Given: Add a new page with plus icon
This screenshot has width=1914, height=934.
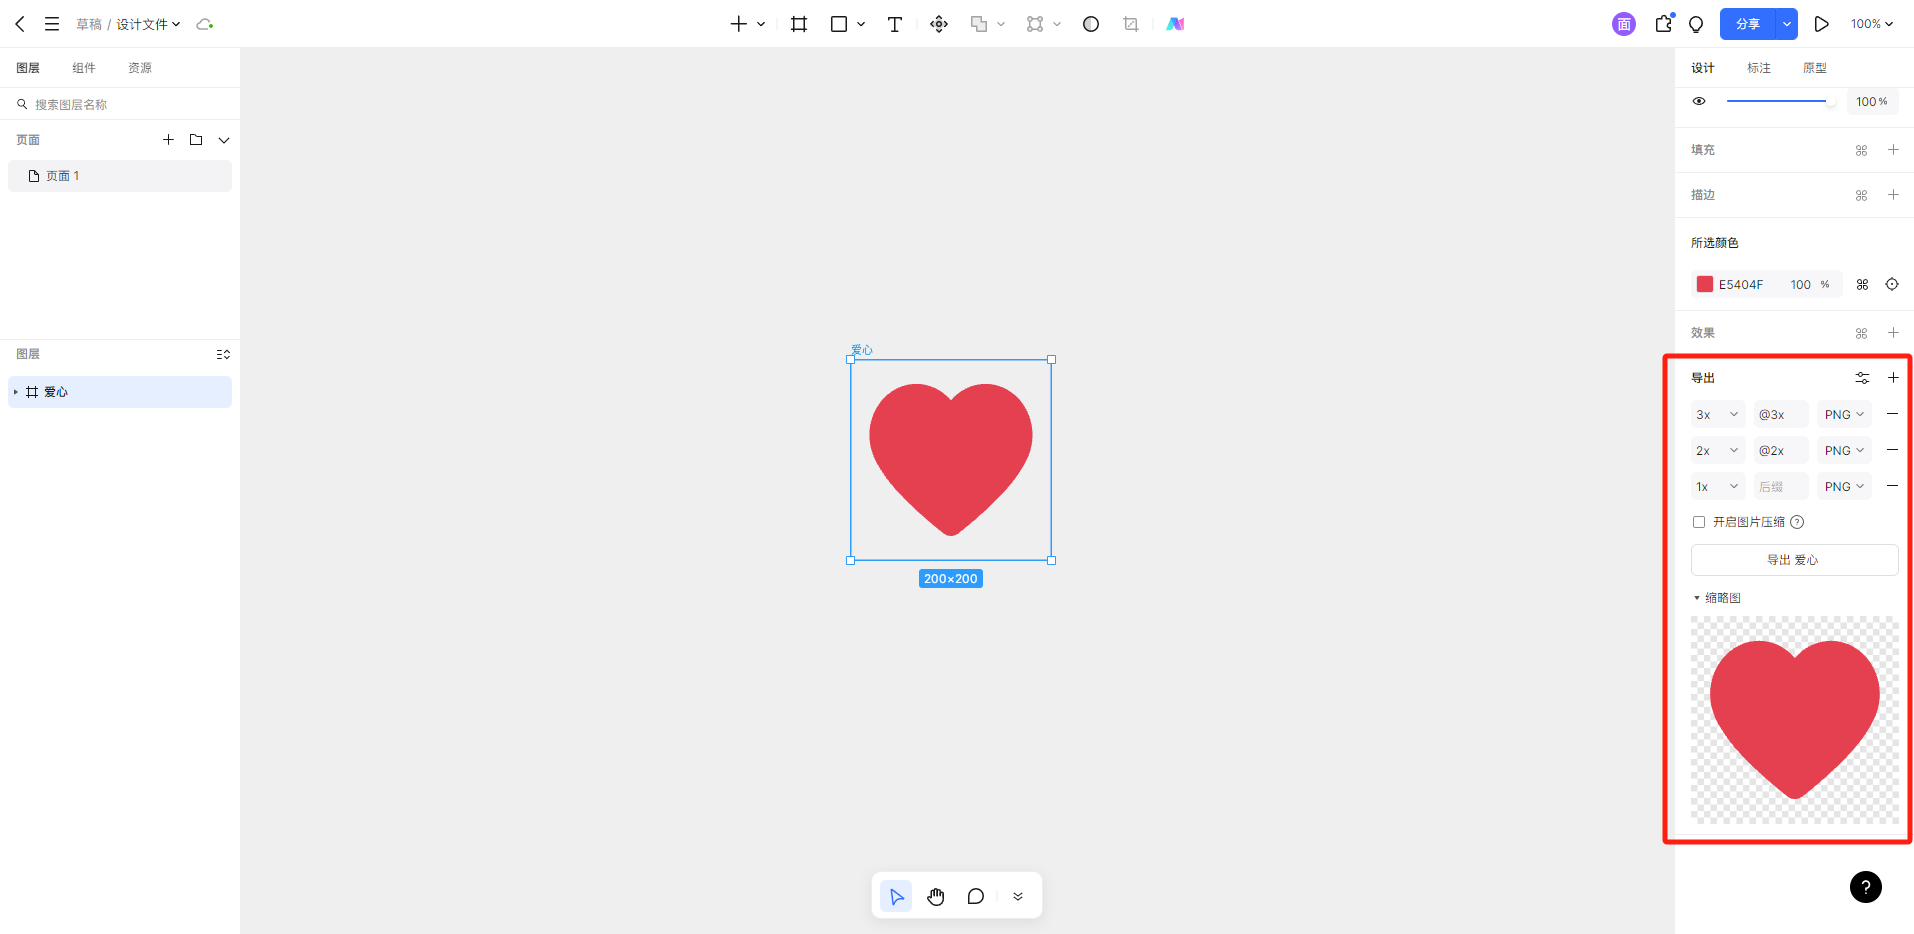Looking at the screenshot, I should 168,140.
